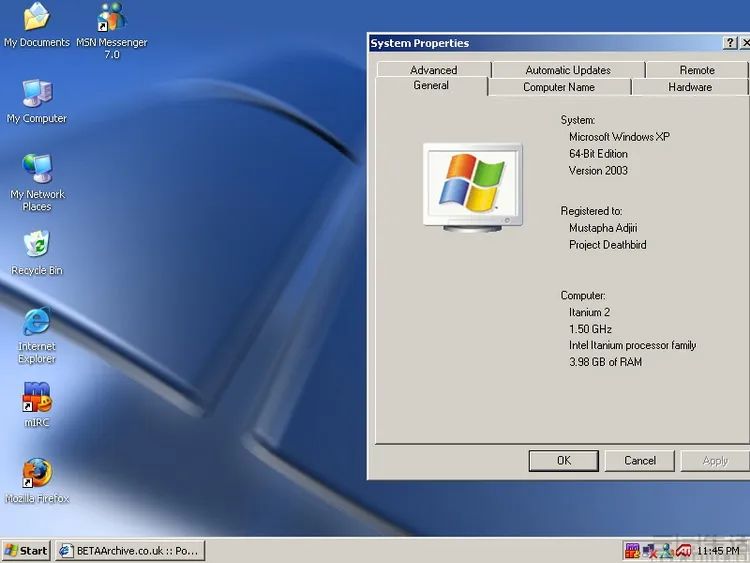The image size is (750, 563).
Task: Click the Cancel button
Action: pyautogui.click(x=640, y=461)
